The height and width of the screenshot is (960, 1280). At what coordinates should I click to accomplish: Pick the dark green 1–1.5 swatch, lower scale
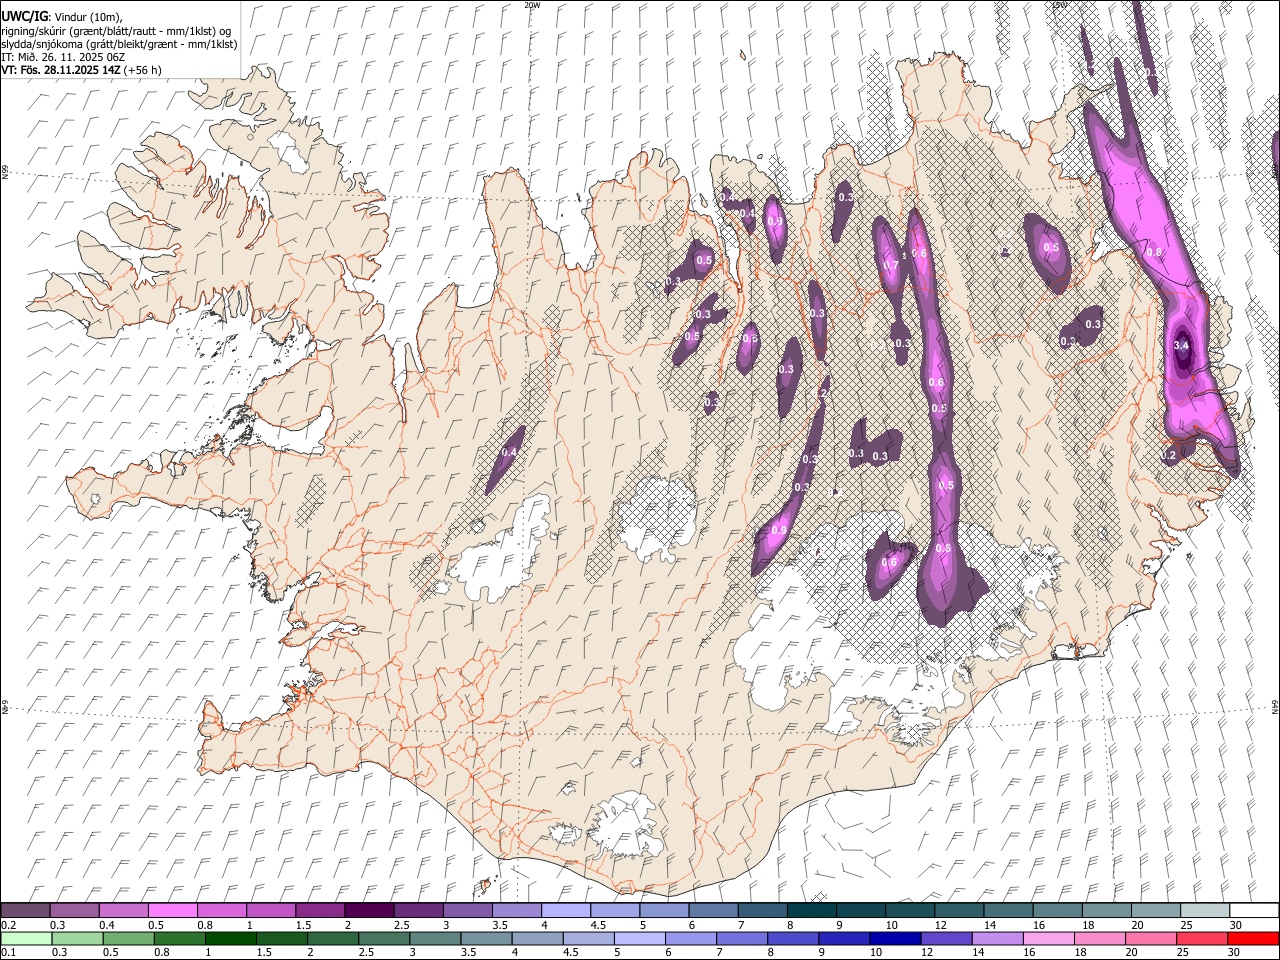(x=231, y=938)
